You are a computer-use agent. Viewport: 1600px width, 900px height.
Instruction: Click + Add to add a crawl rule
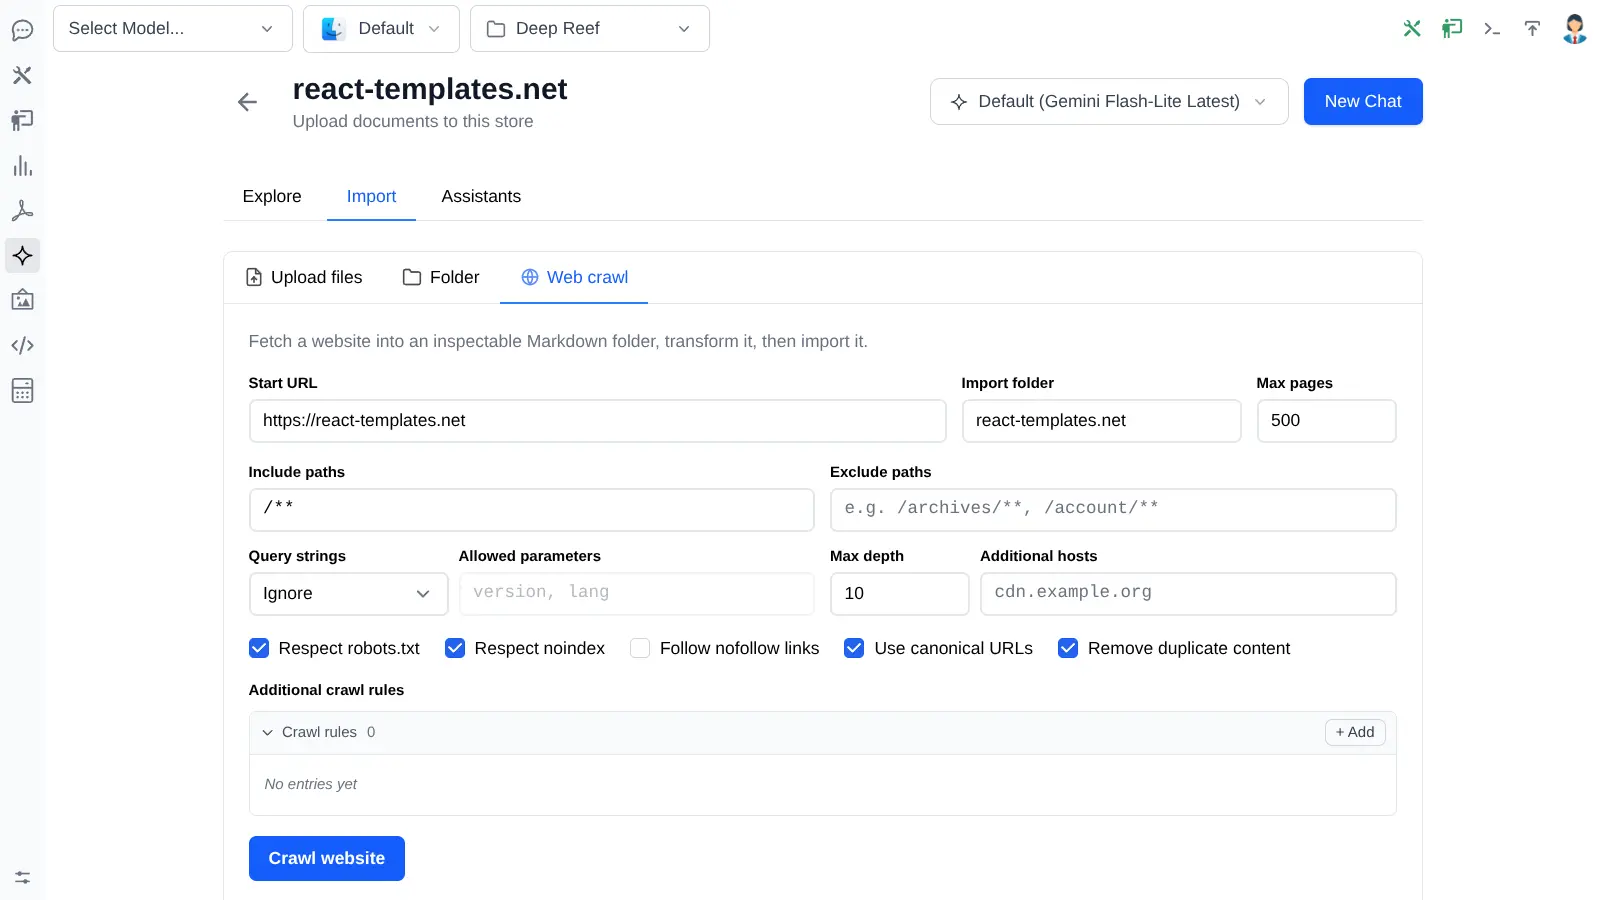(x=1355, y=733)
